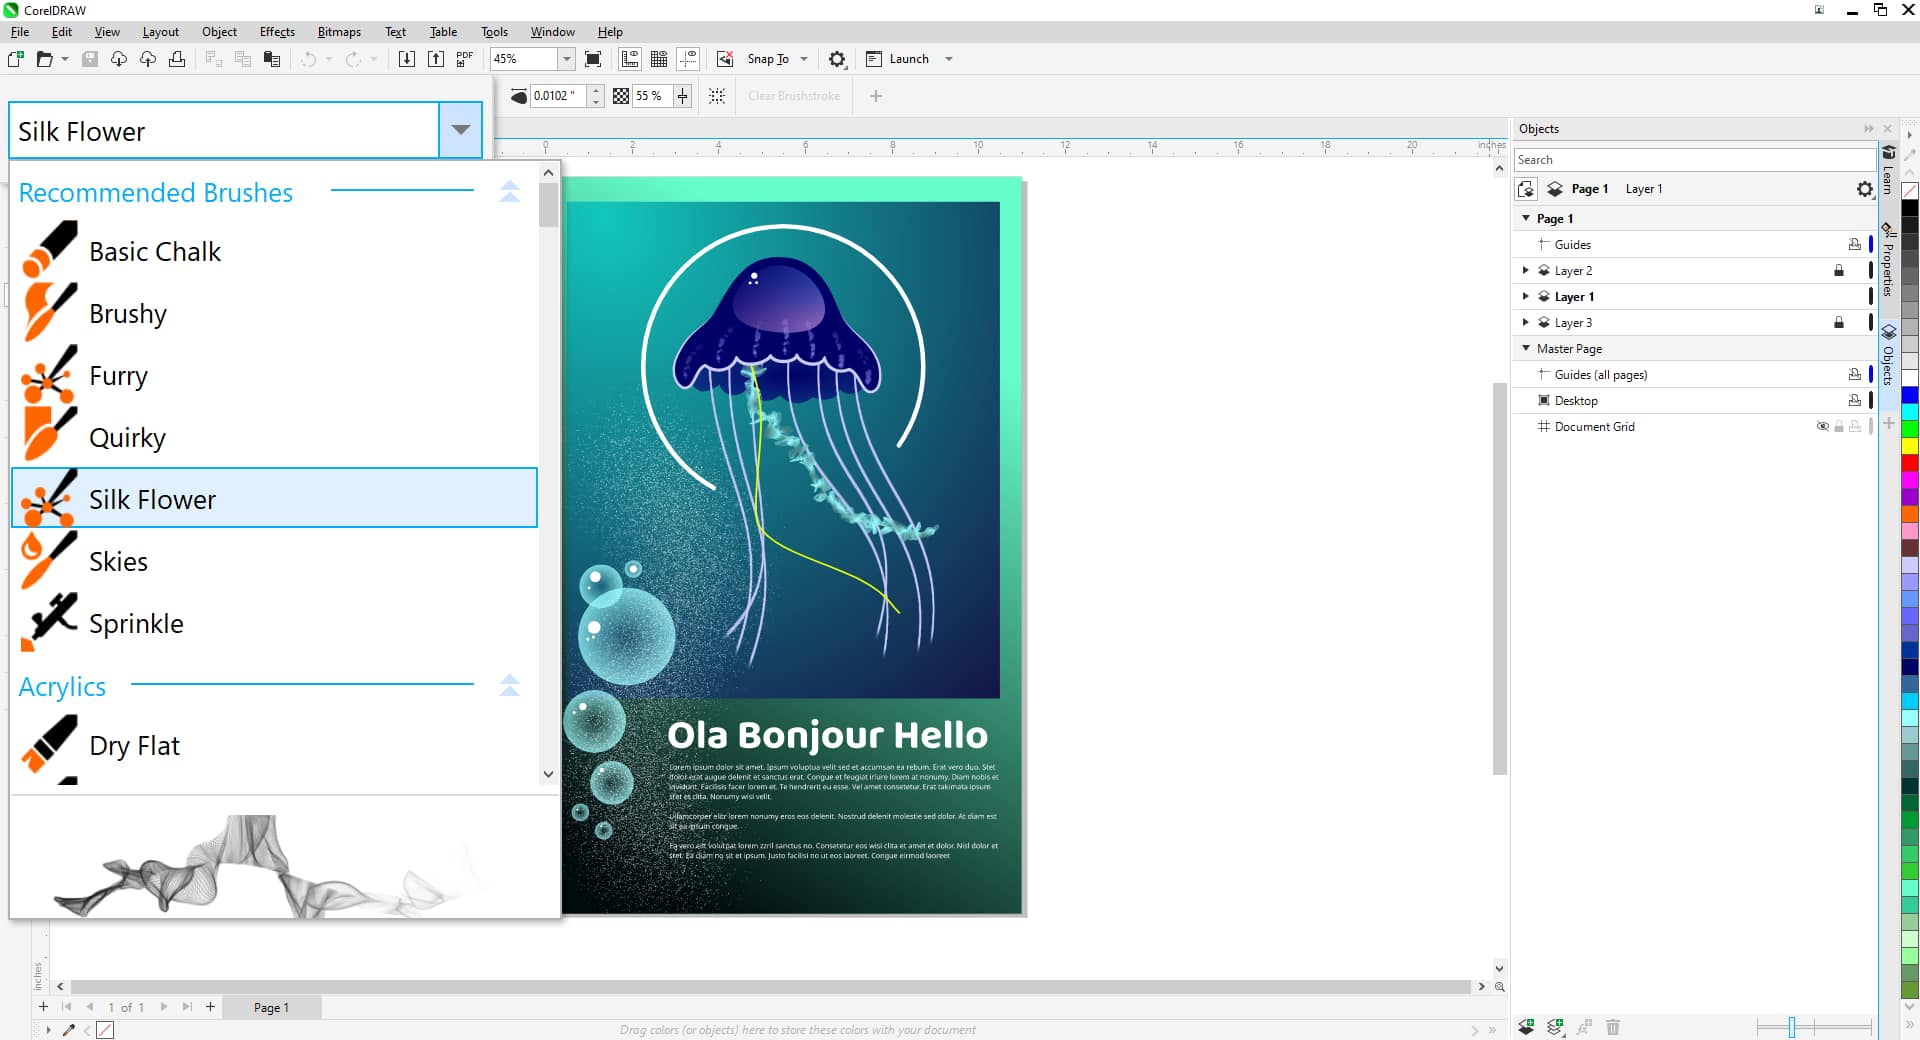
Task: Click the Print icon
Action: 177,59
